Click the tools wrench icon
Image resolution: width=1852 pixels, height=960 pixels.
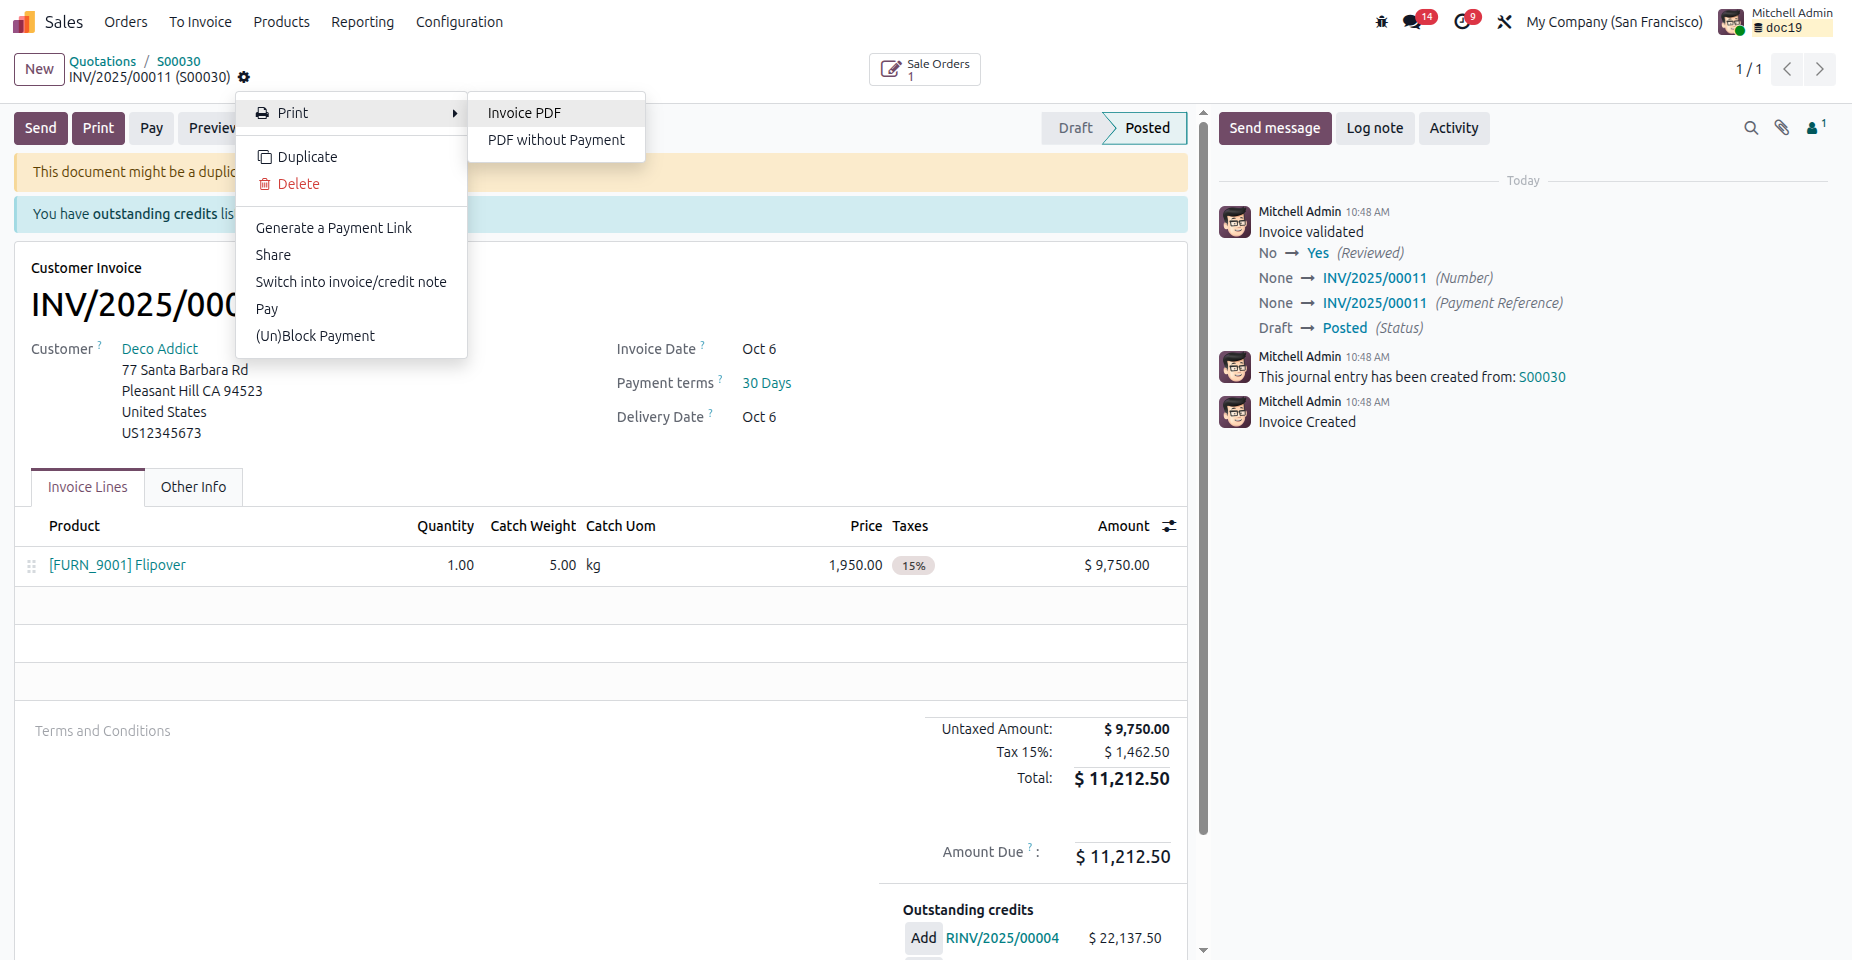[x=1504, y=22]
